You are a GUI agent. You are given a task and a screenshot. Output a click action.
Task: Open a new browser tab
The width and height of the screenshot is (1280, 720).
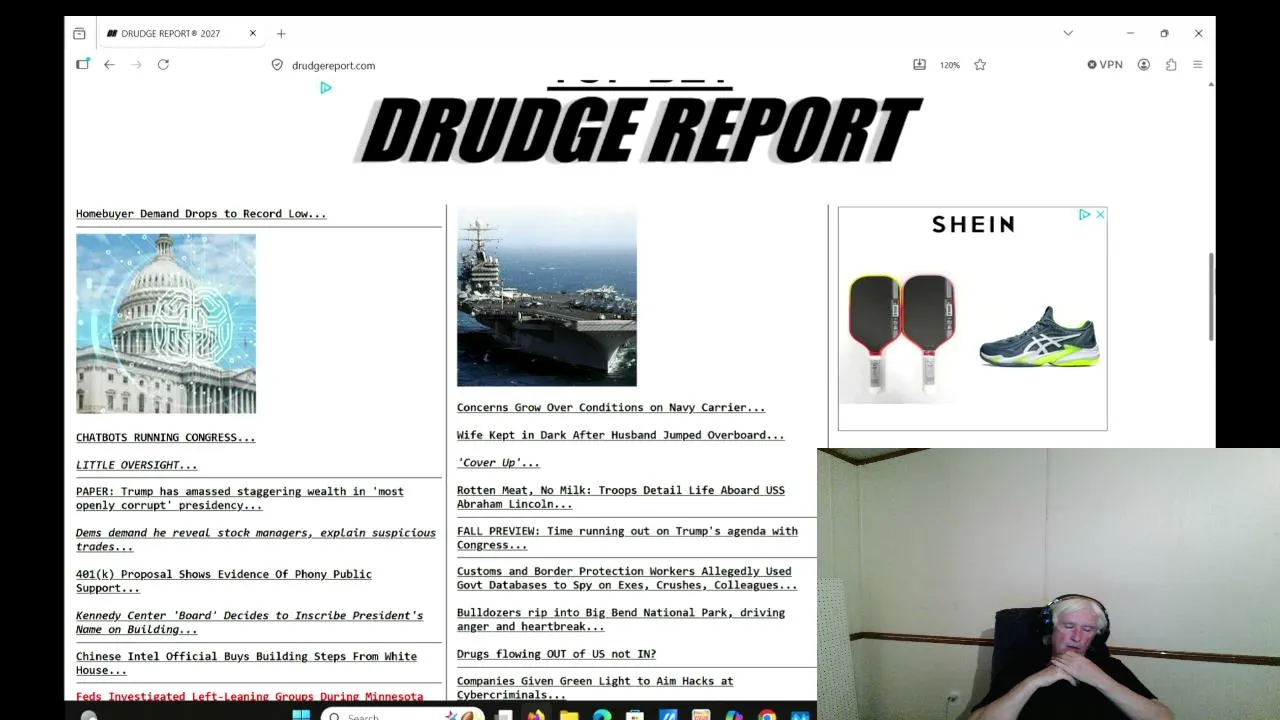281,33
